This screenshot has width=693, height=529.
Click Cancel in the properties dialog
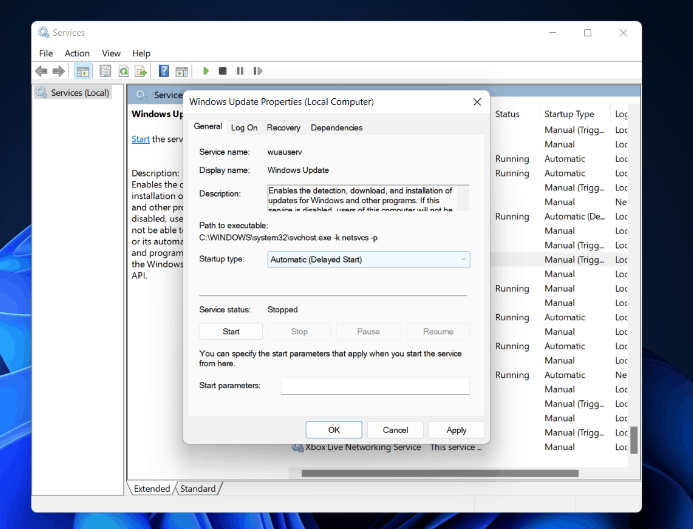(395, 430)
